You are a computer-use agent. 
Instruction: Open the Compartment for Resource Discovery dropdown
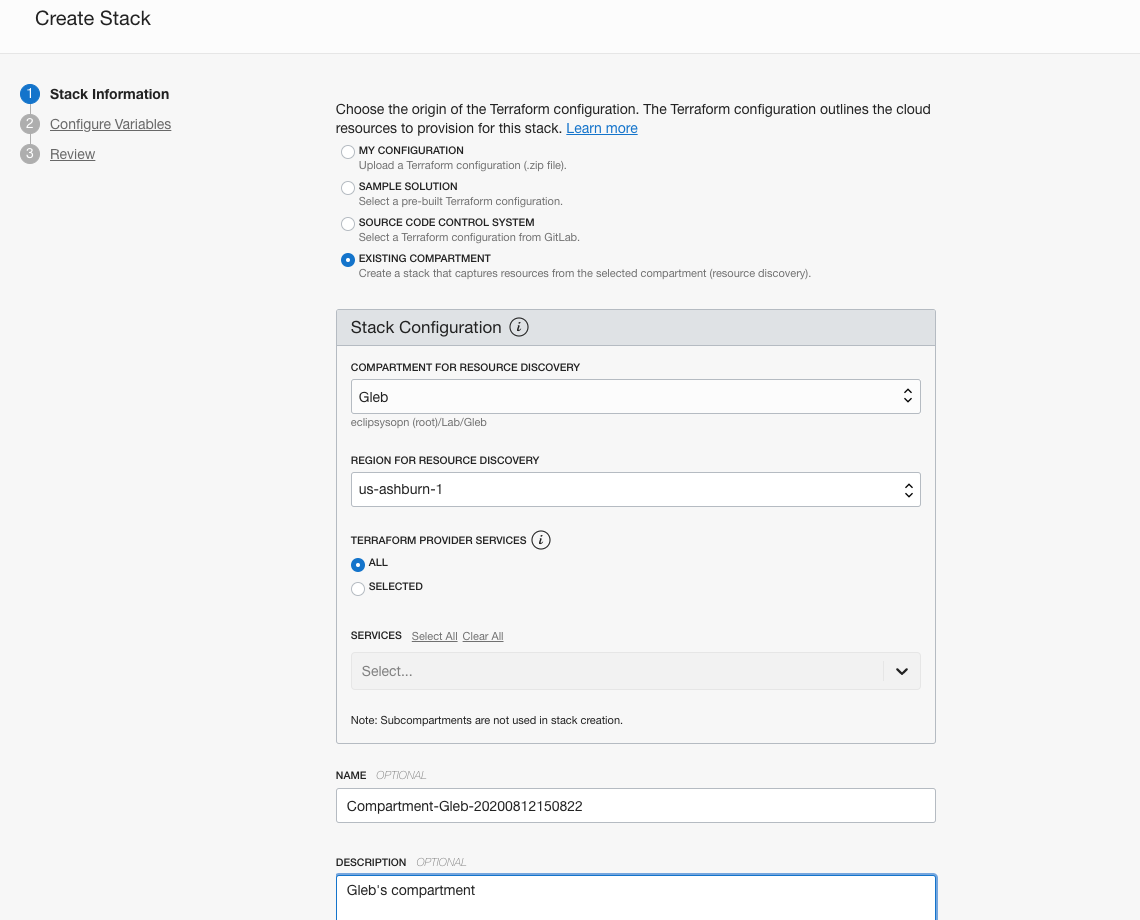pos(635,396)
